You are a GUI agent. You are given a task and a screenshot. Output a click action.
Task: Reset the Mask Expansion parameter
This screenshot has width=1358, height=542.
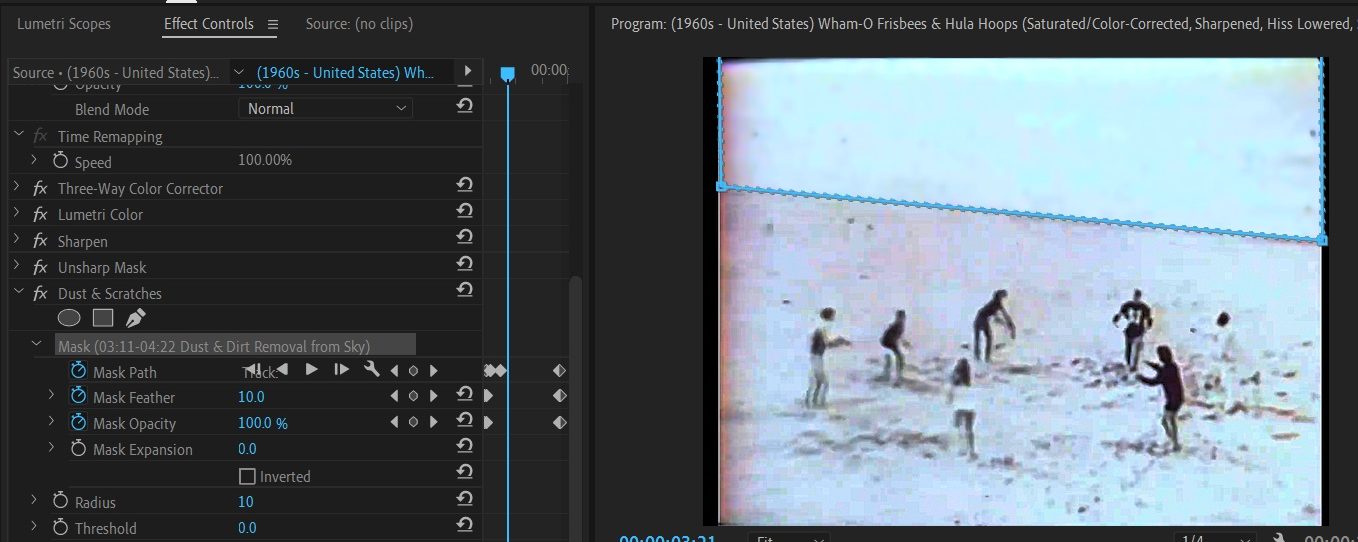click(464, 447)
